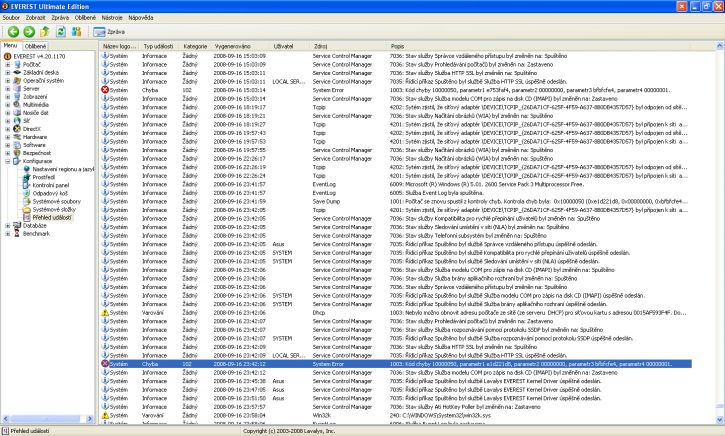
Task: Click the Zpráva report toolbar button
Action: pyautogui.click(x=109, y=32)
